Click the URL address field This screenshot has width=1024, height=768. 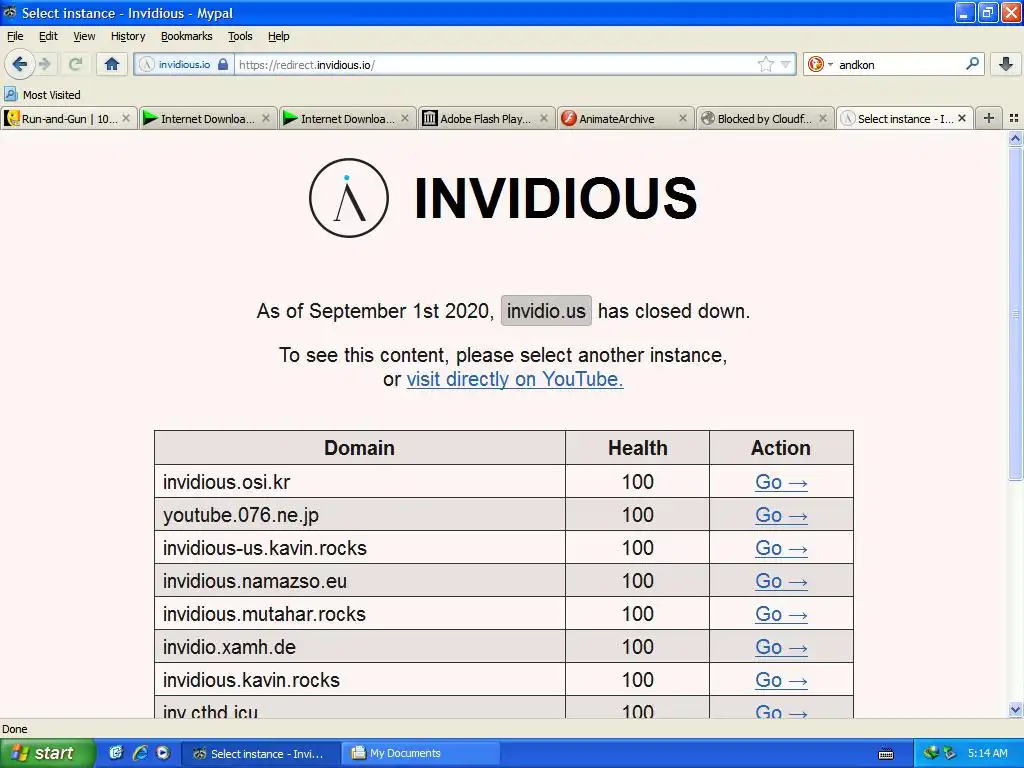point(496,65)
